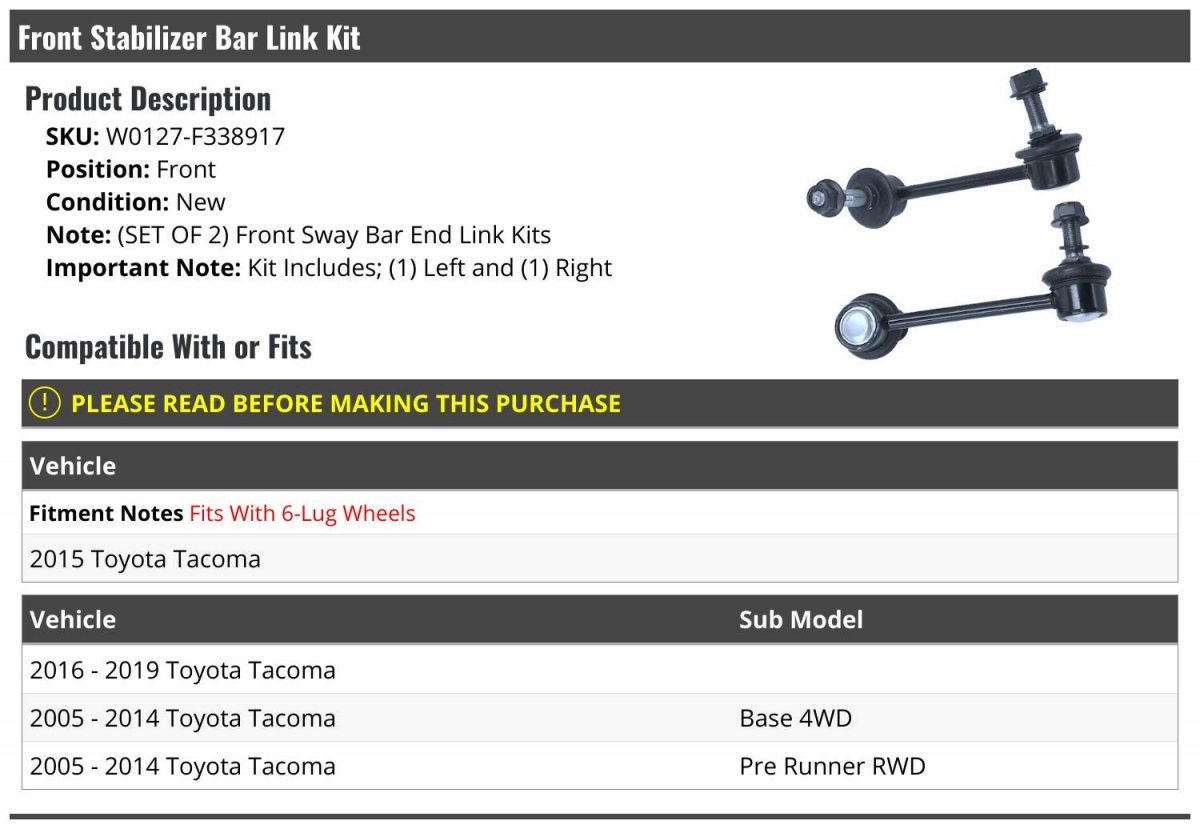Select the 2016 - 2019 Toyota Tacoma row

pos(182,670)
